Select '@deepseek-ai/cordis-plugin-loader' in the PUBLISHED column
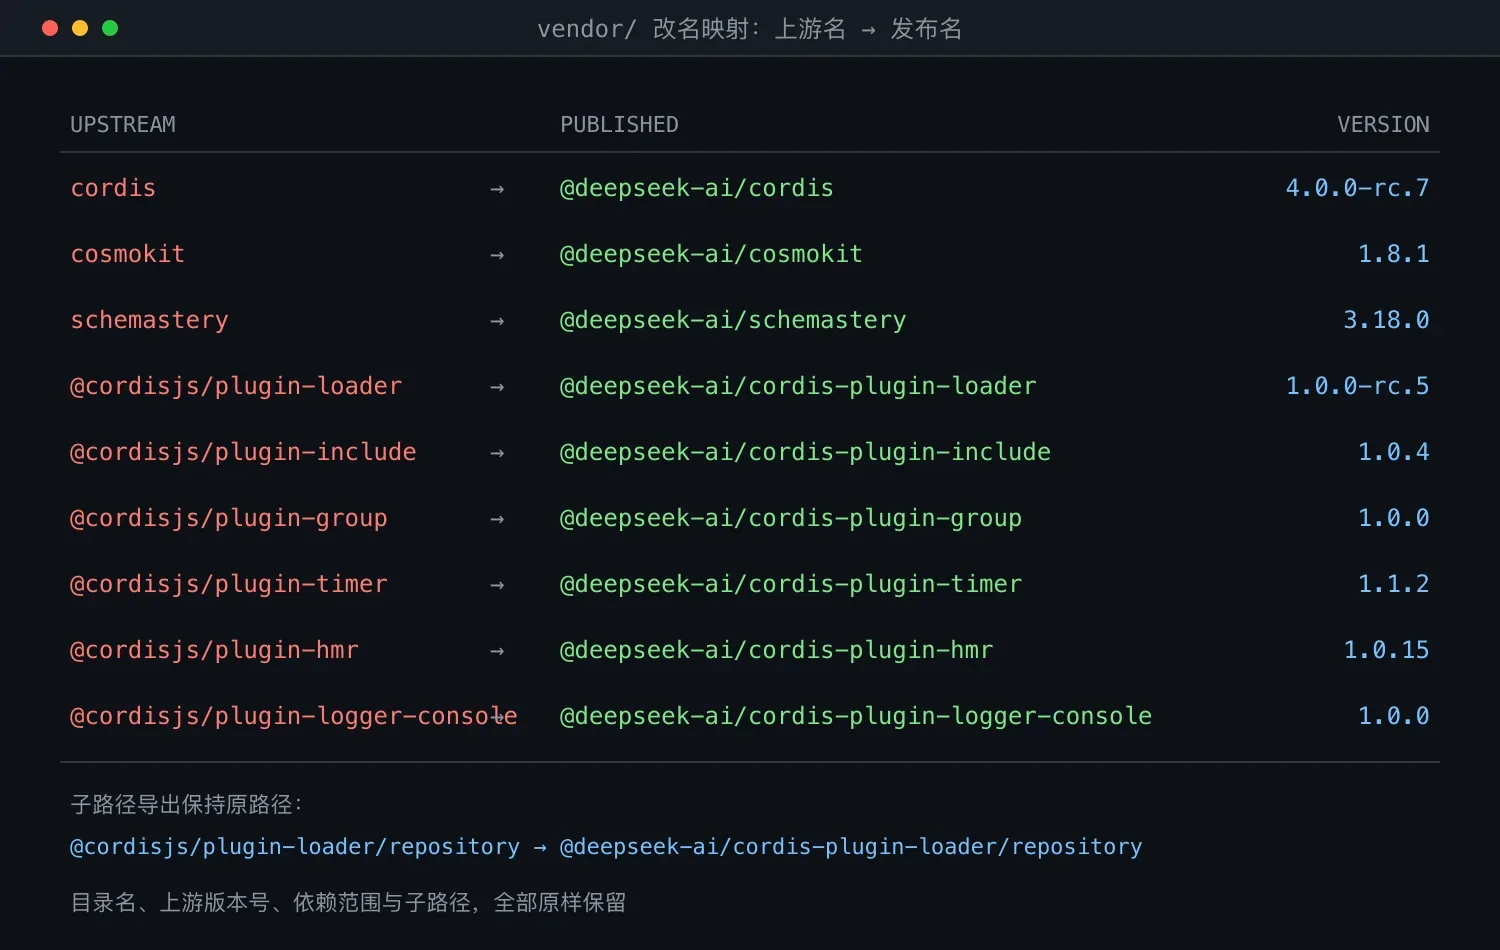Screen dimensions: 1500x950 (x=798, y=386)
